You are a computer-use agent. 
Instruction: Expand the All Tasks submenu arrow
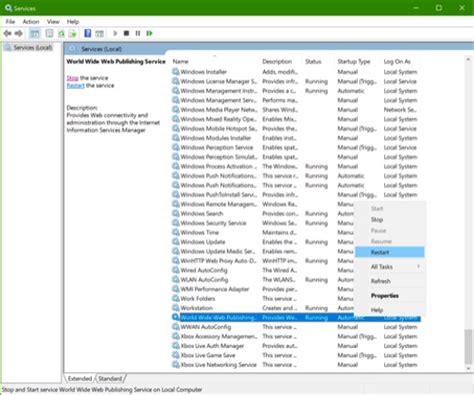(418, 266)
